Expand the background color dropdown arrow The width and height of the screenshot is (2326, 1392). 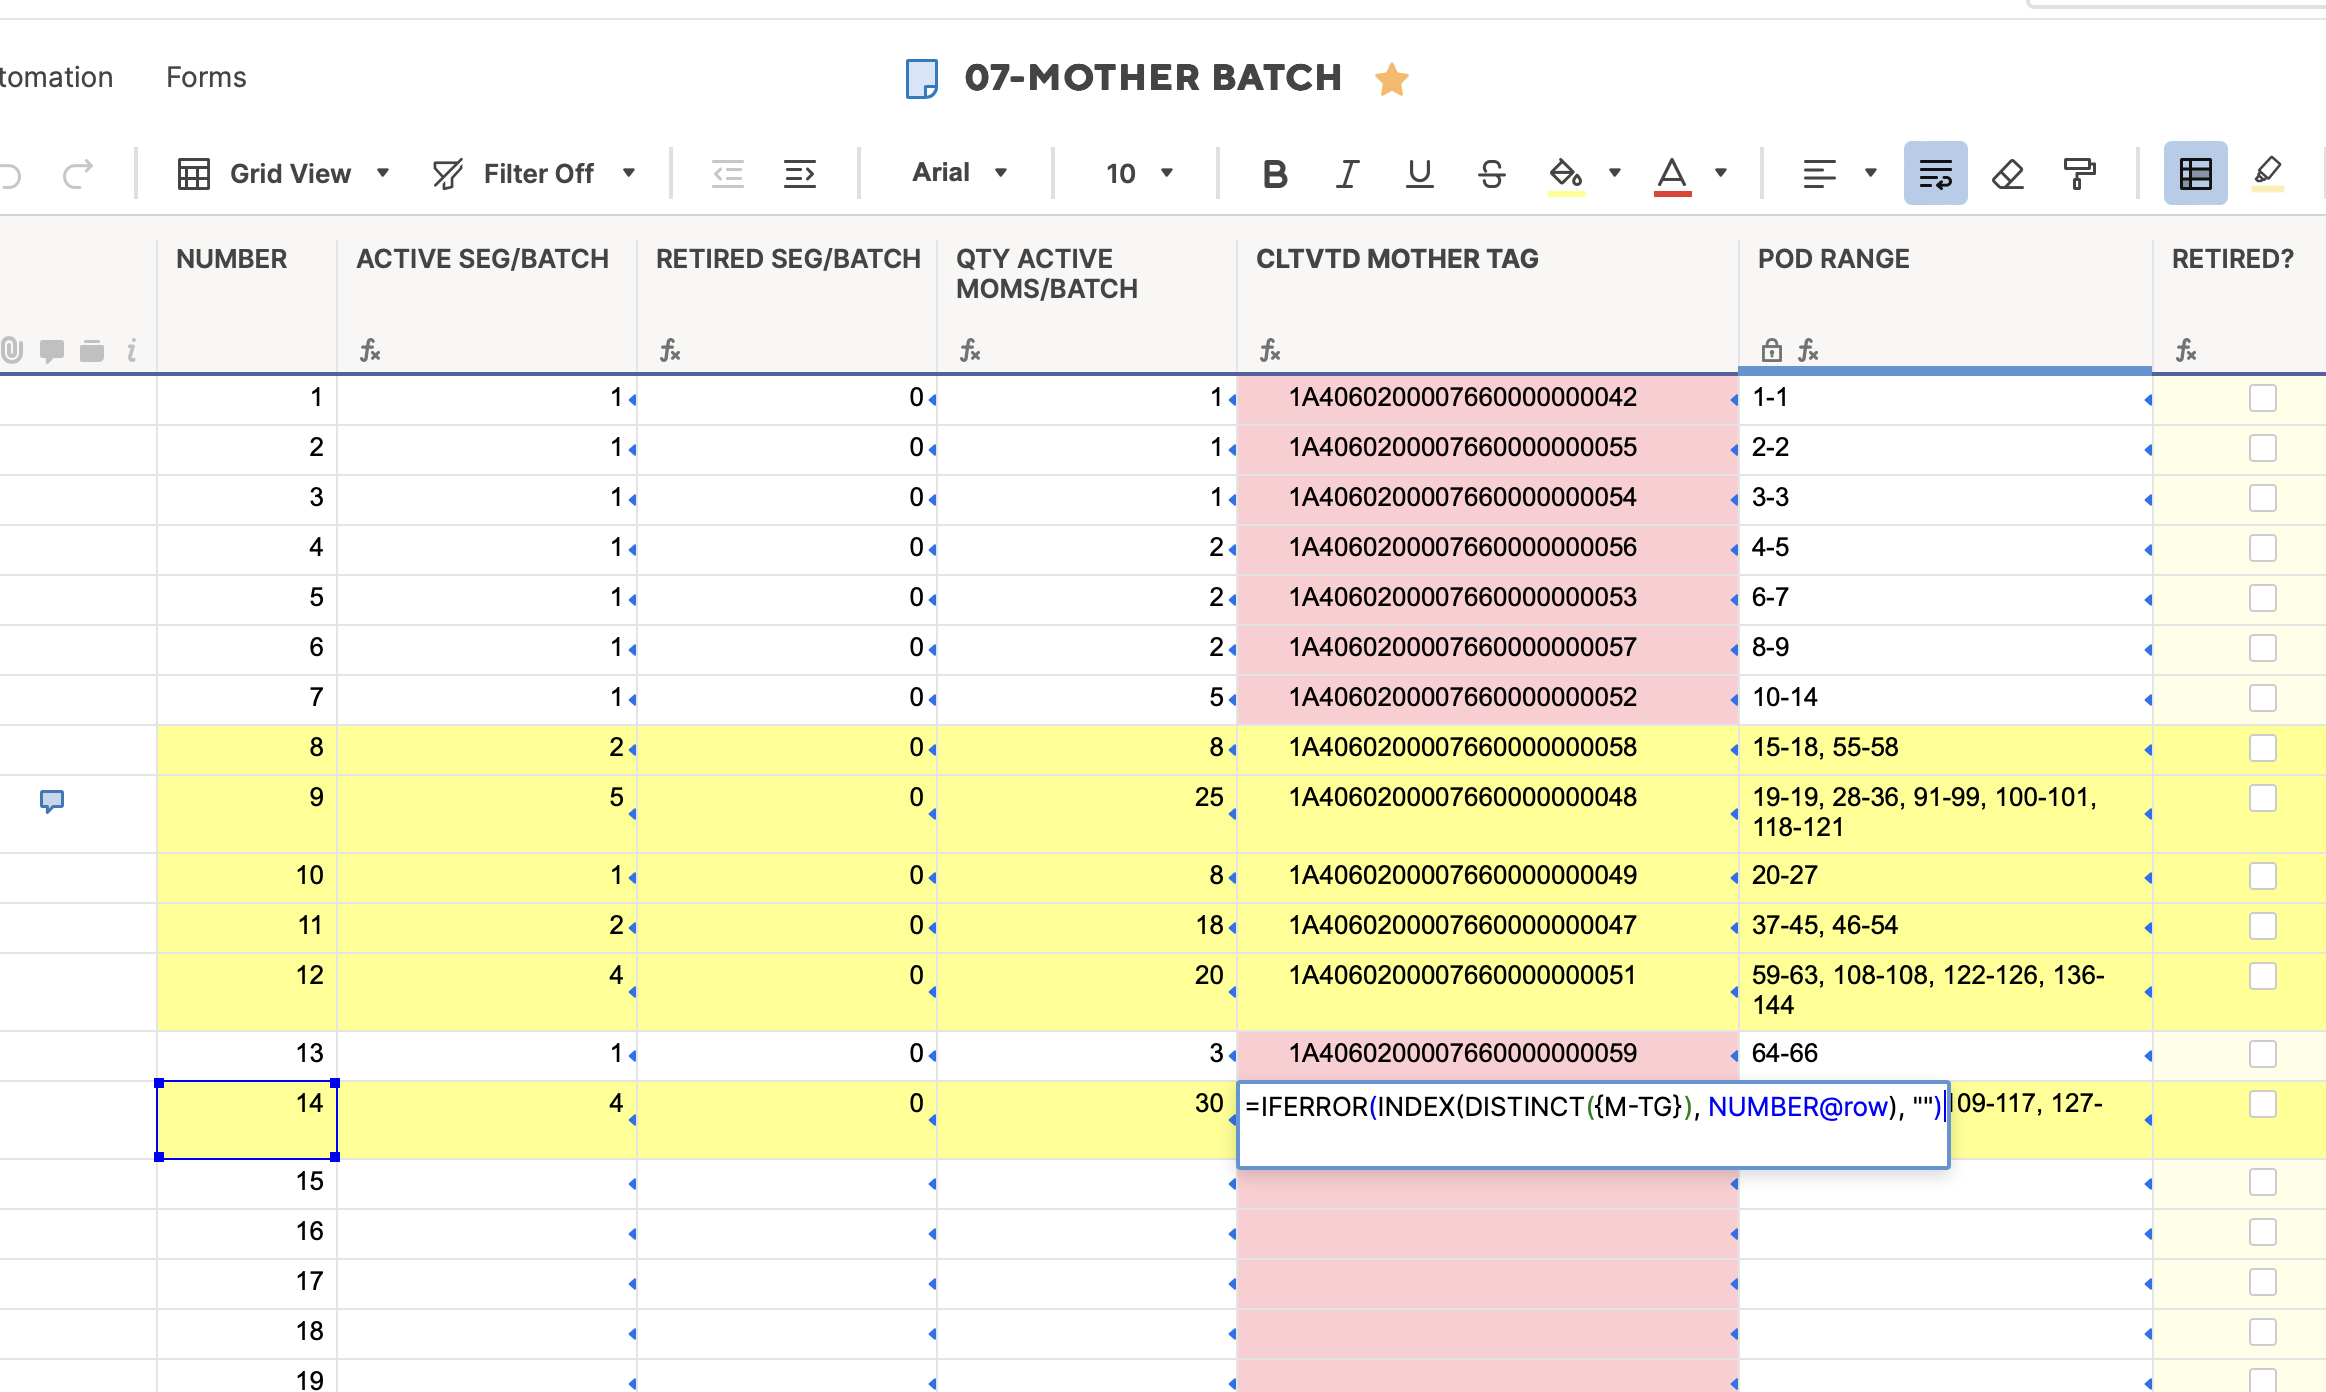tap(1614, 174)
